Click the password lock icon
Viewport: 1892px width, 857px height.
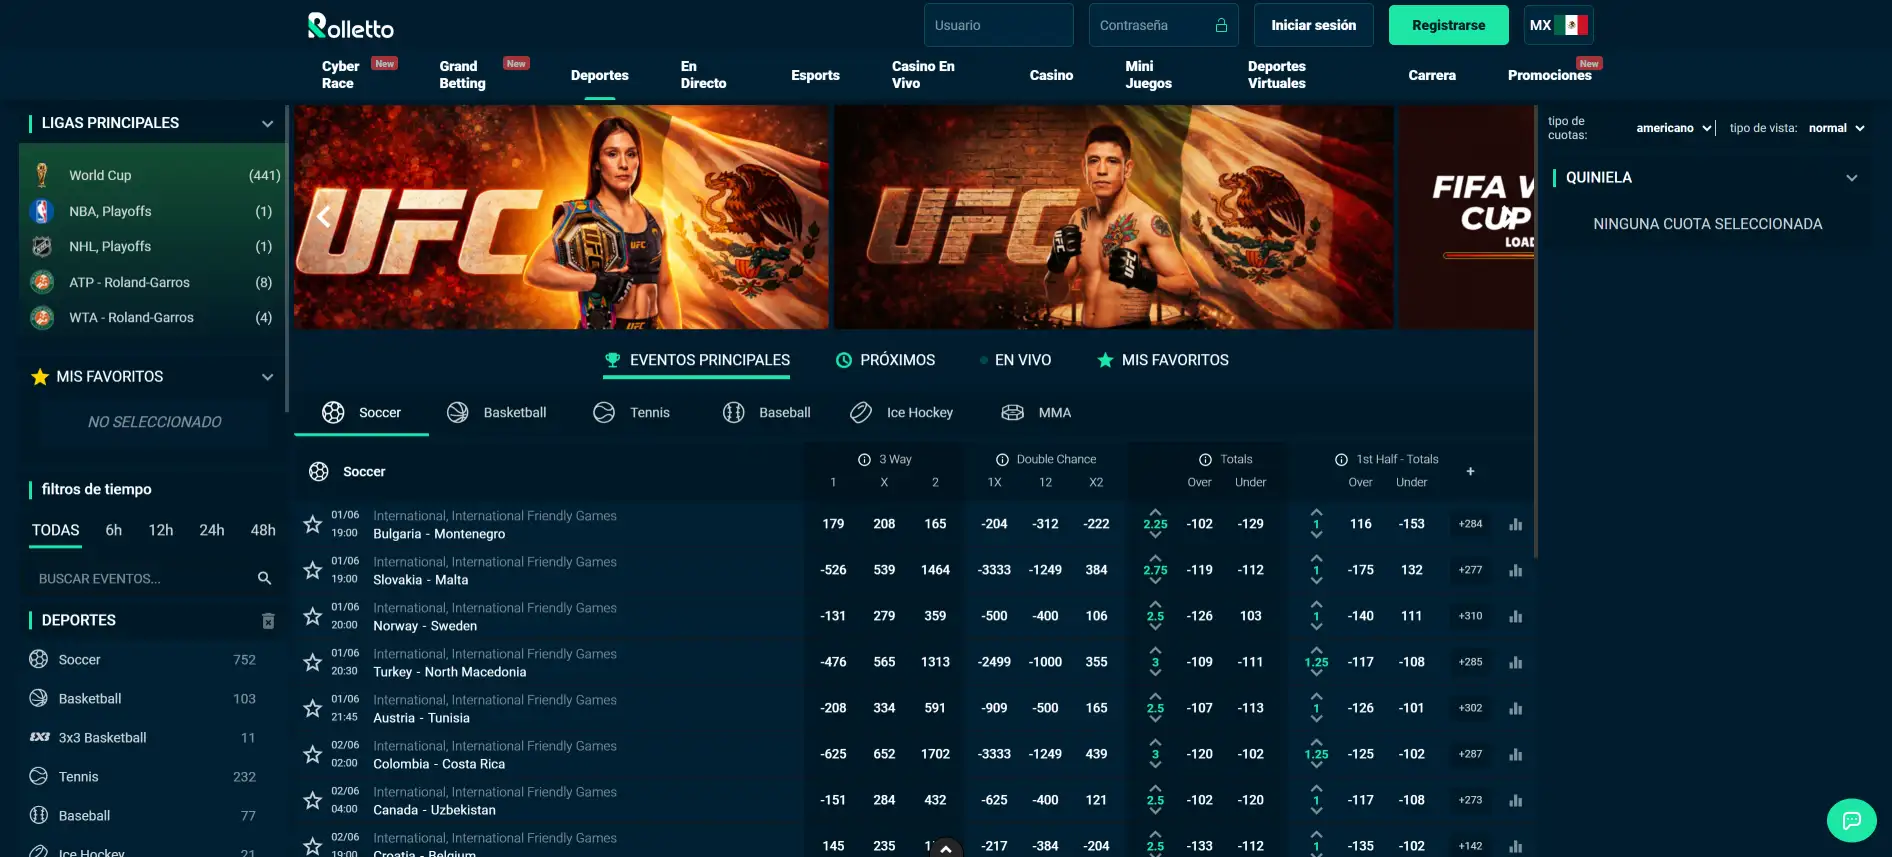(1221, 25)
